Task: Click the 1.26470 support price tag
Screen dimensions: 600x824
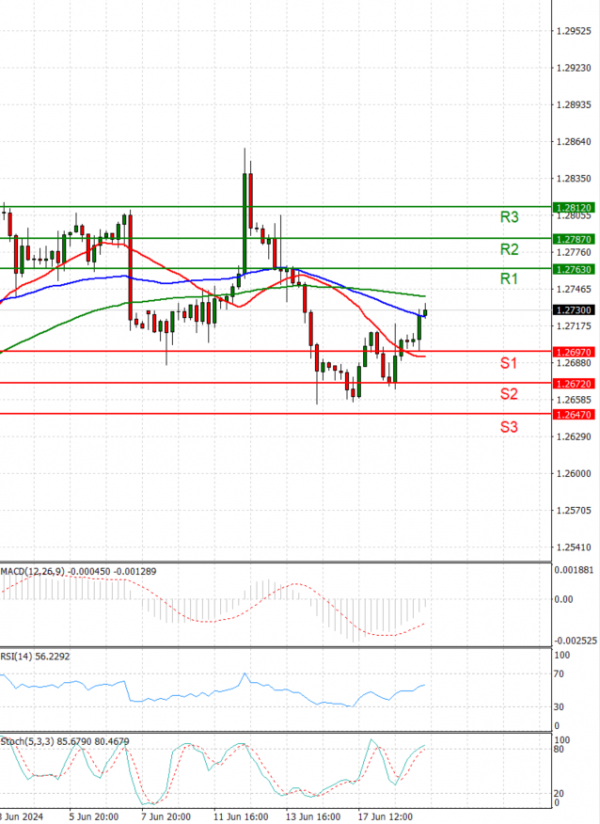Action: coord(574,415)
